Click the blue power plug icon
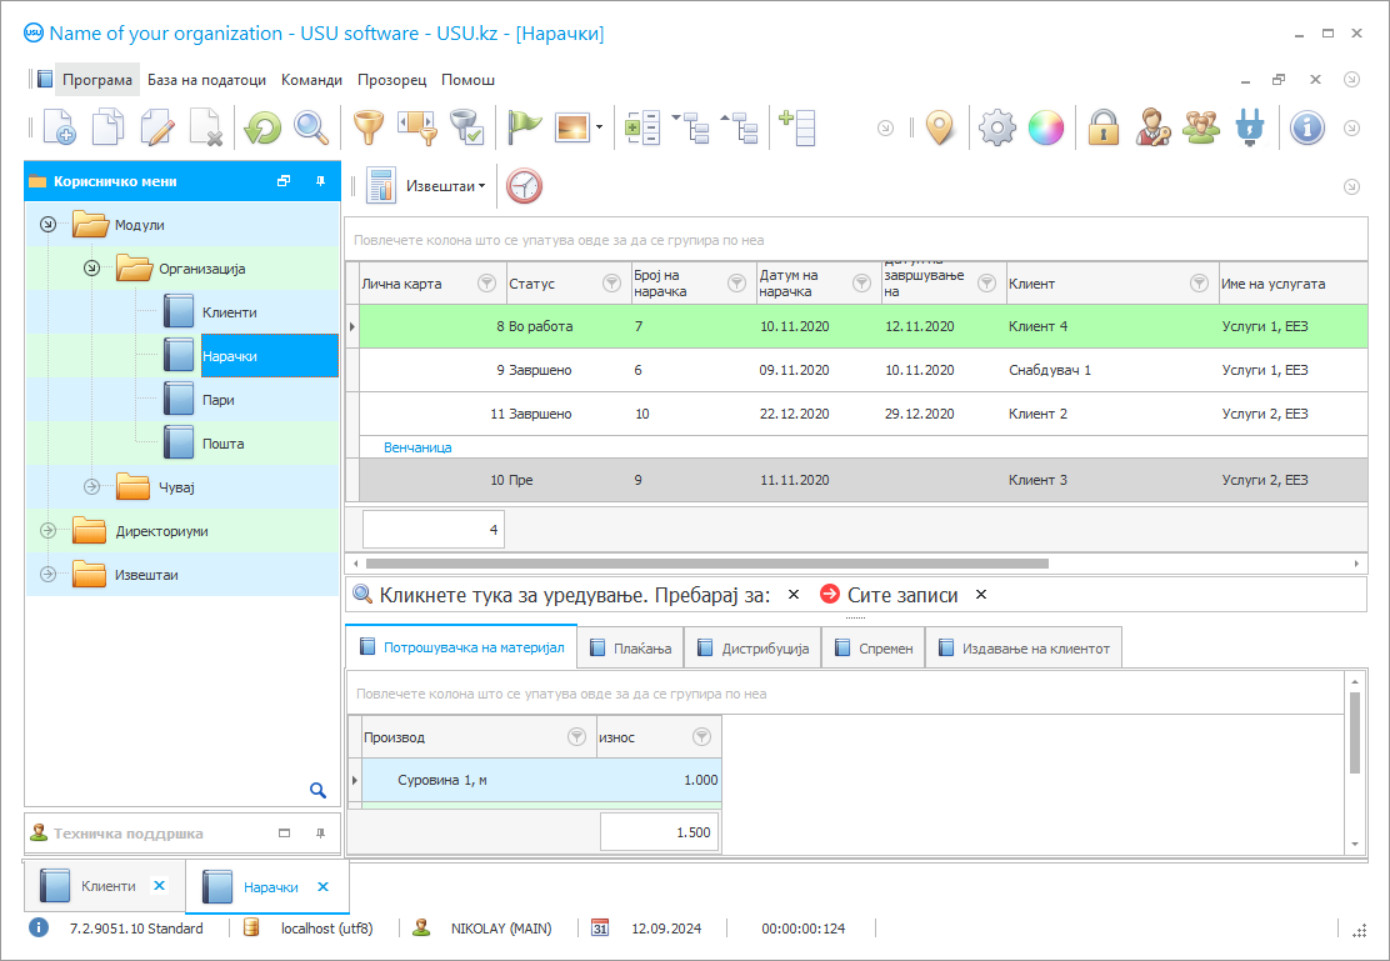This screenshot has width=1390, height=961. click(x=1250, y=127)
